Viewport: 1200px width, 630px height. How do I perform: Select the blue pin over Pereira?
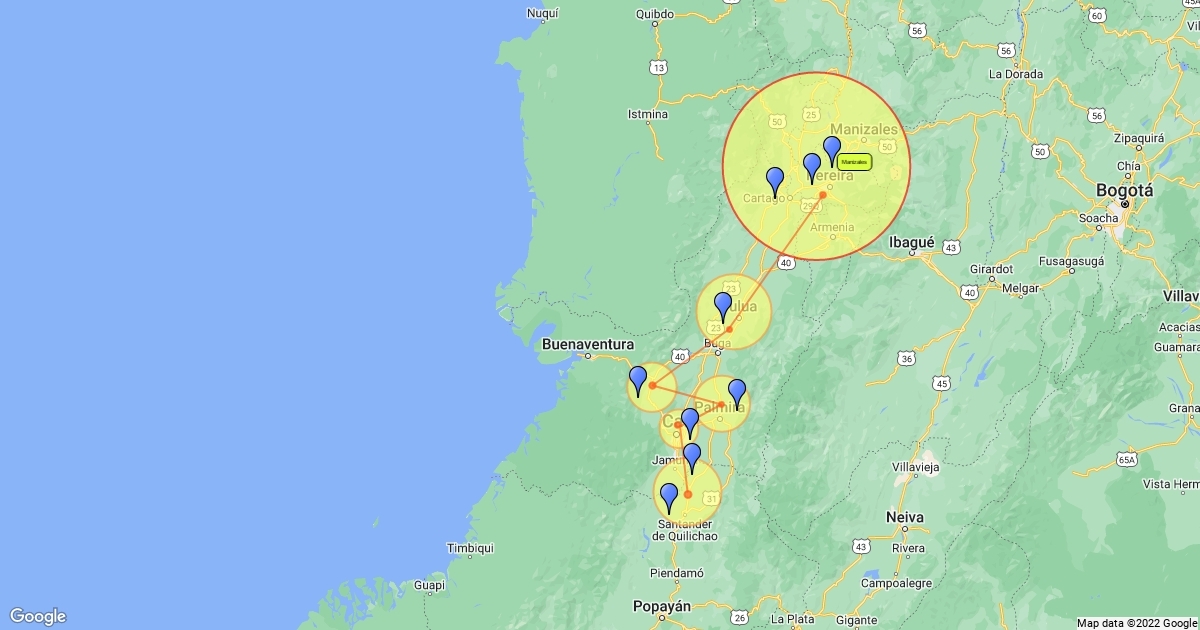[x=812, y=168]
